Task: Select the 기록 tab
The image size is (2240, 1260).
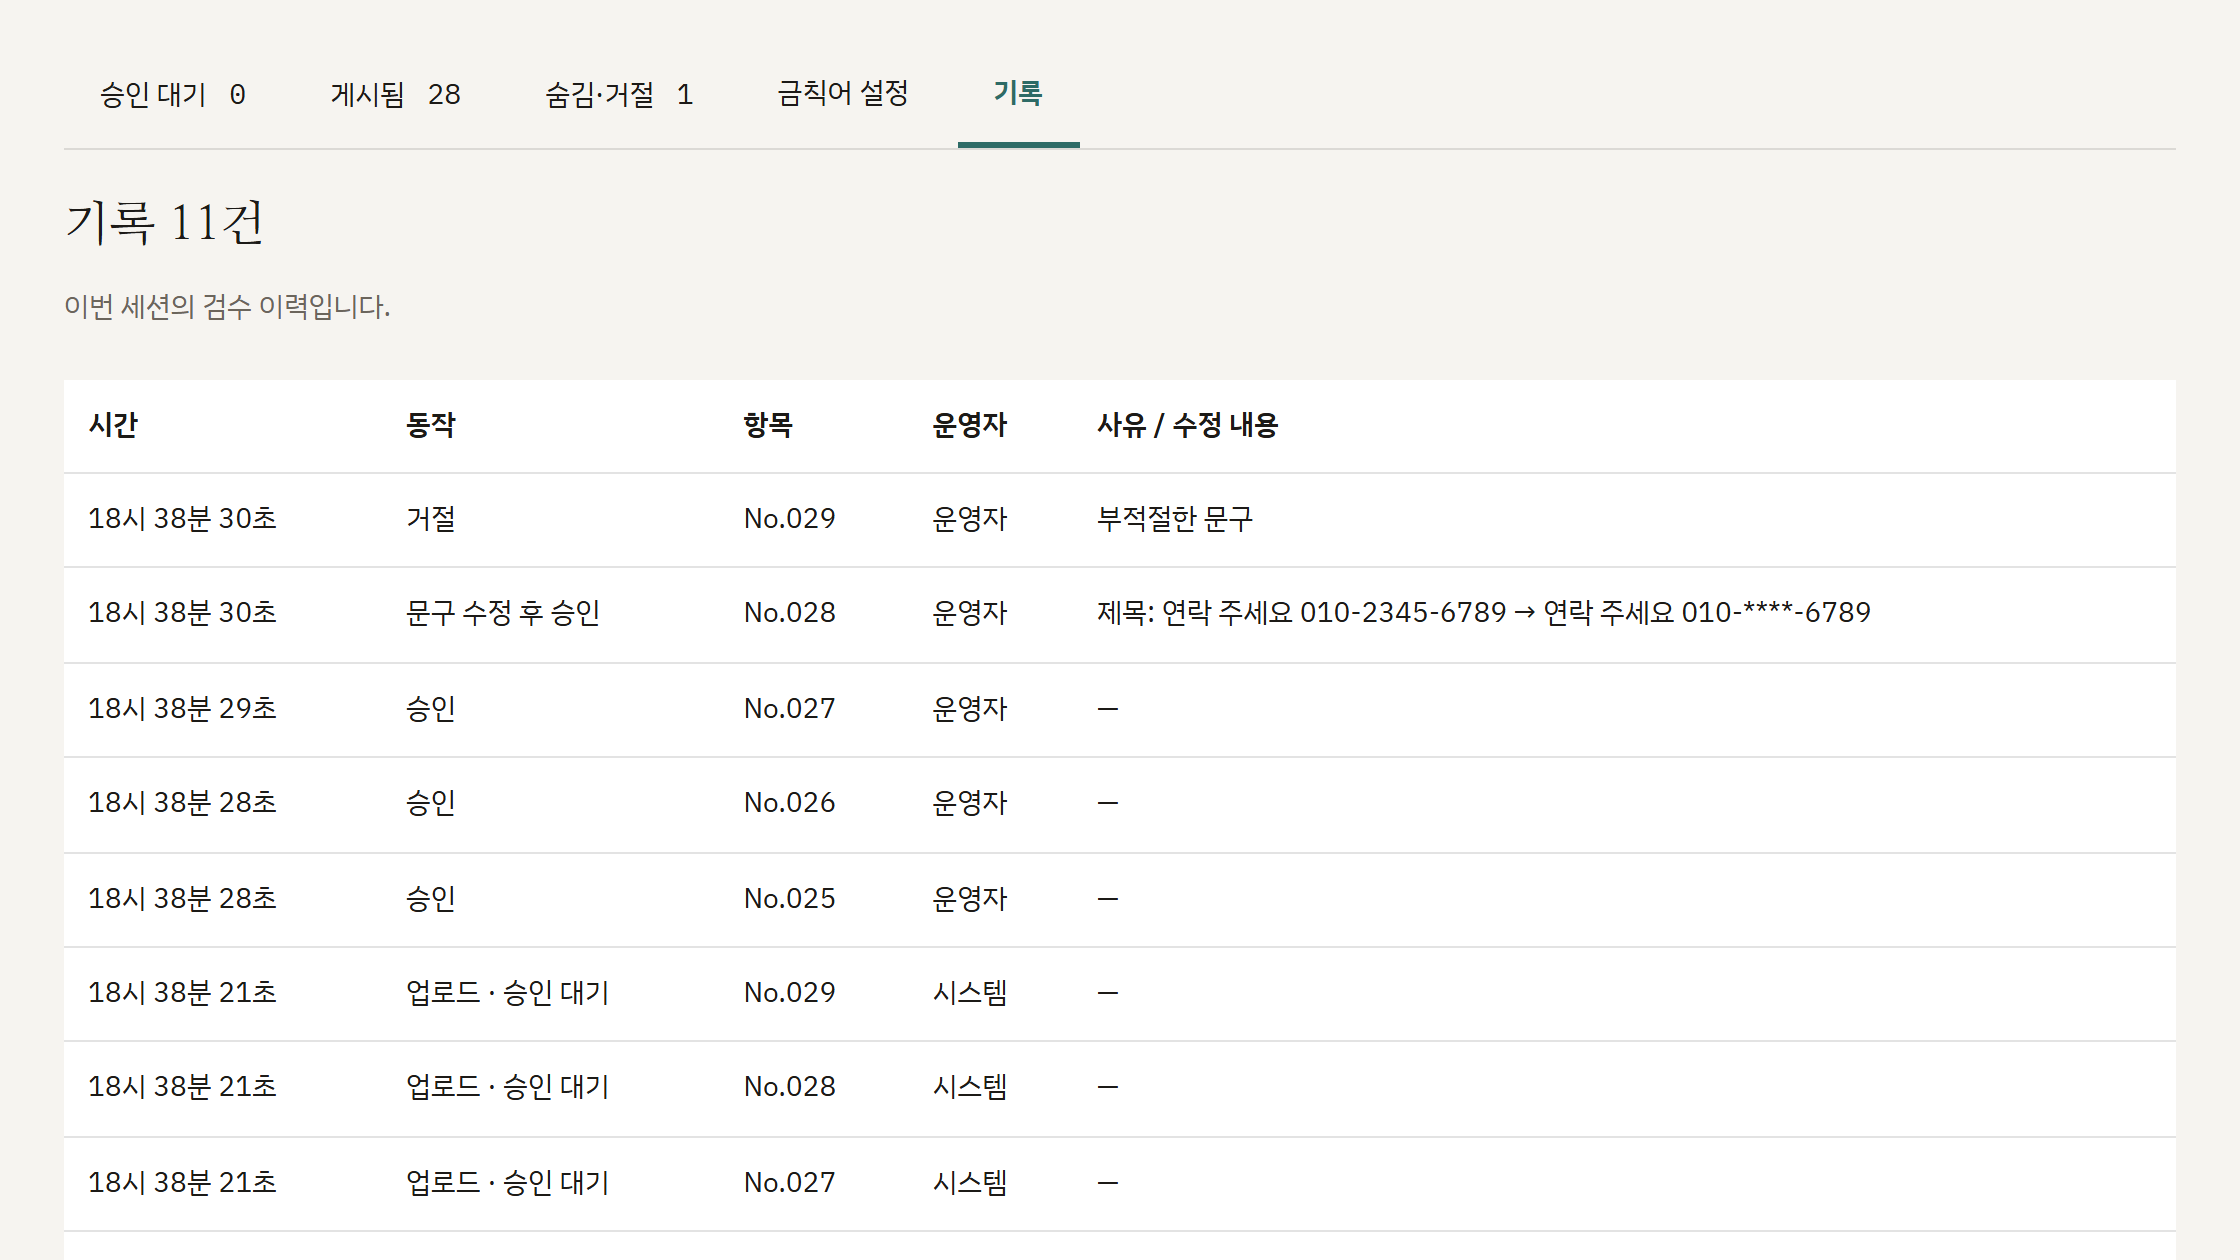Action: 1018,95
